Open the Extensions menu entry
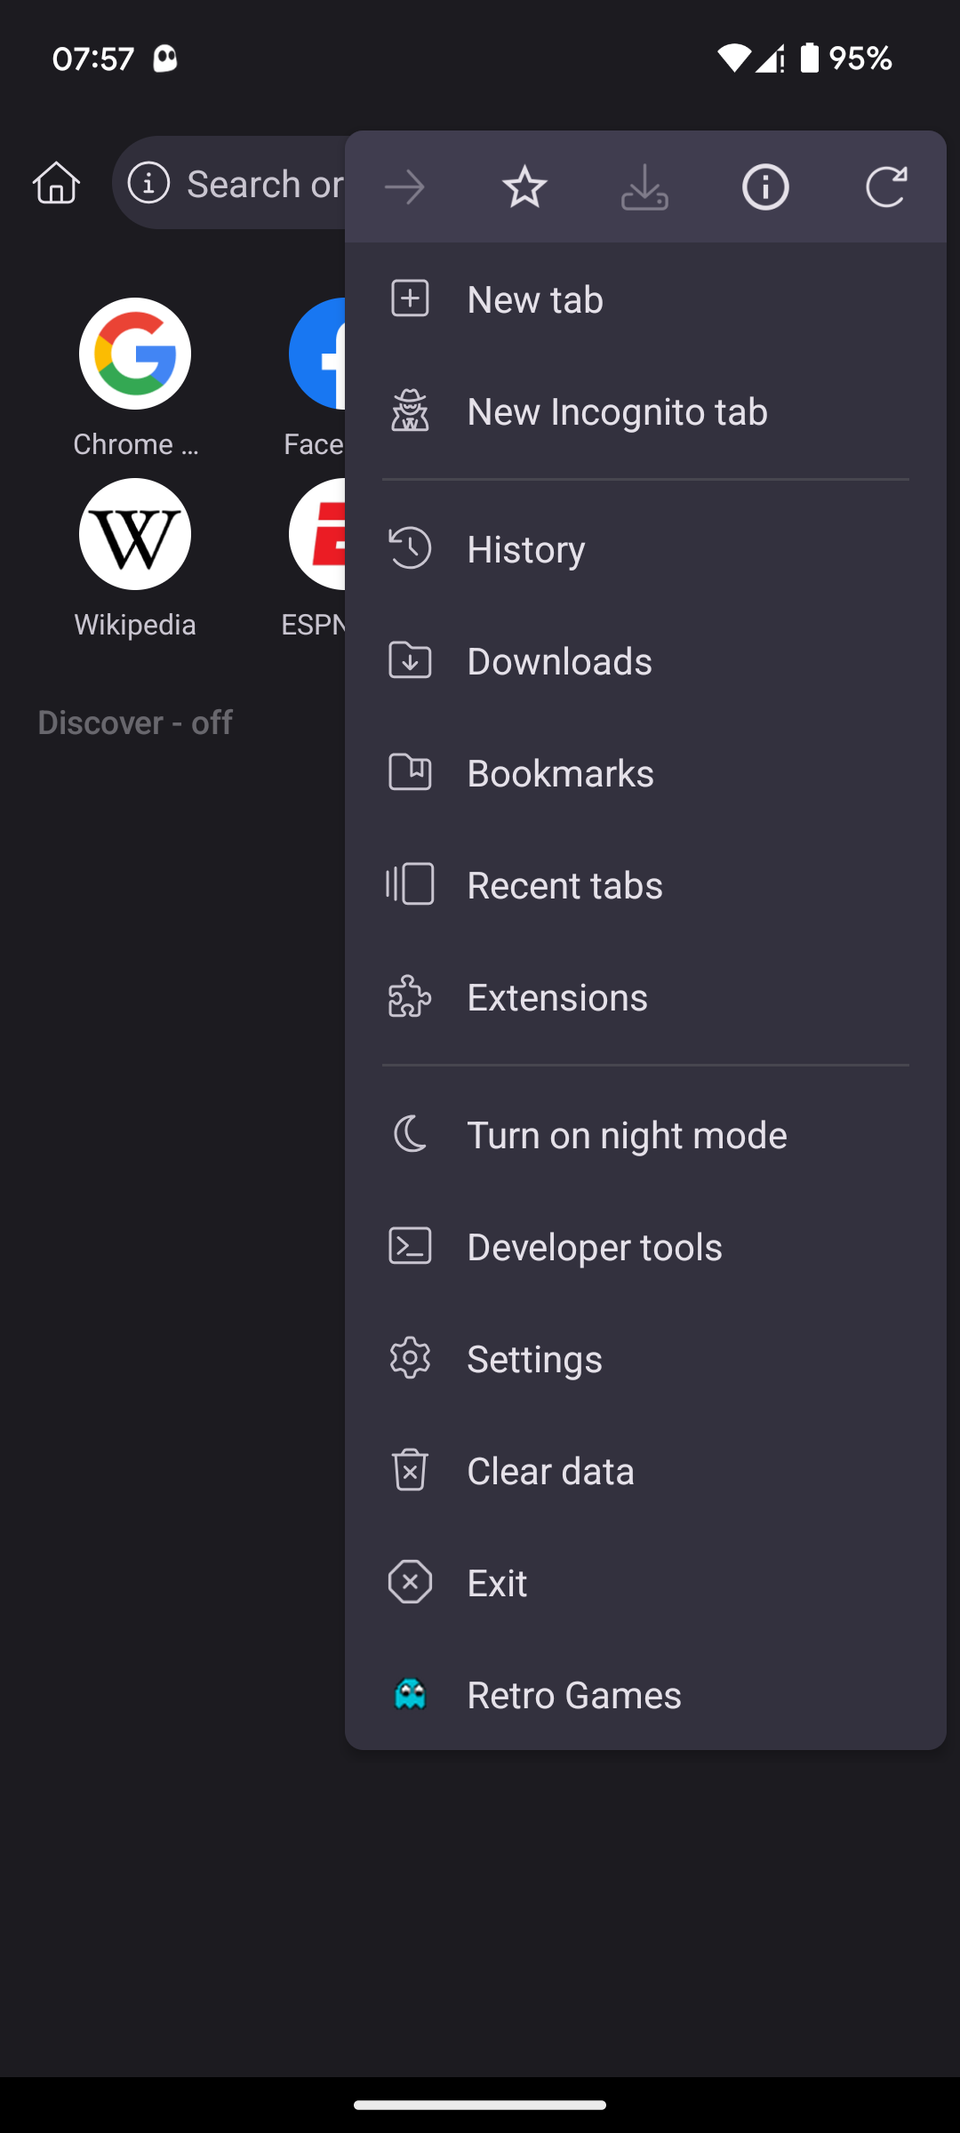Image resolution: width=960 pixels, height=2133 pixels. (x=557, y=997)
